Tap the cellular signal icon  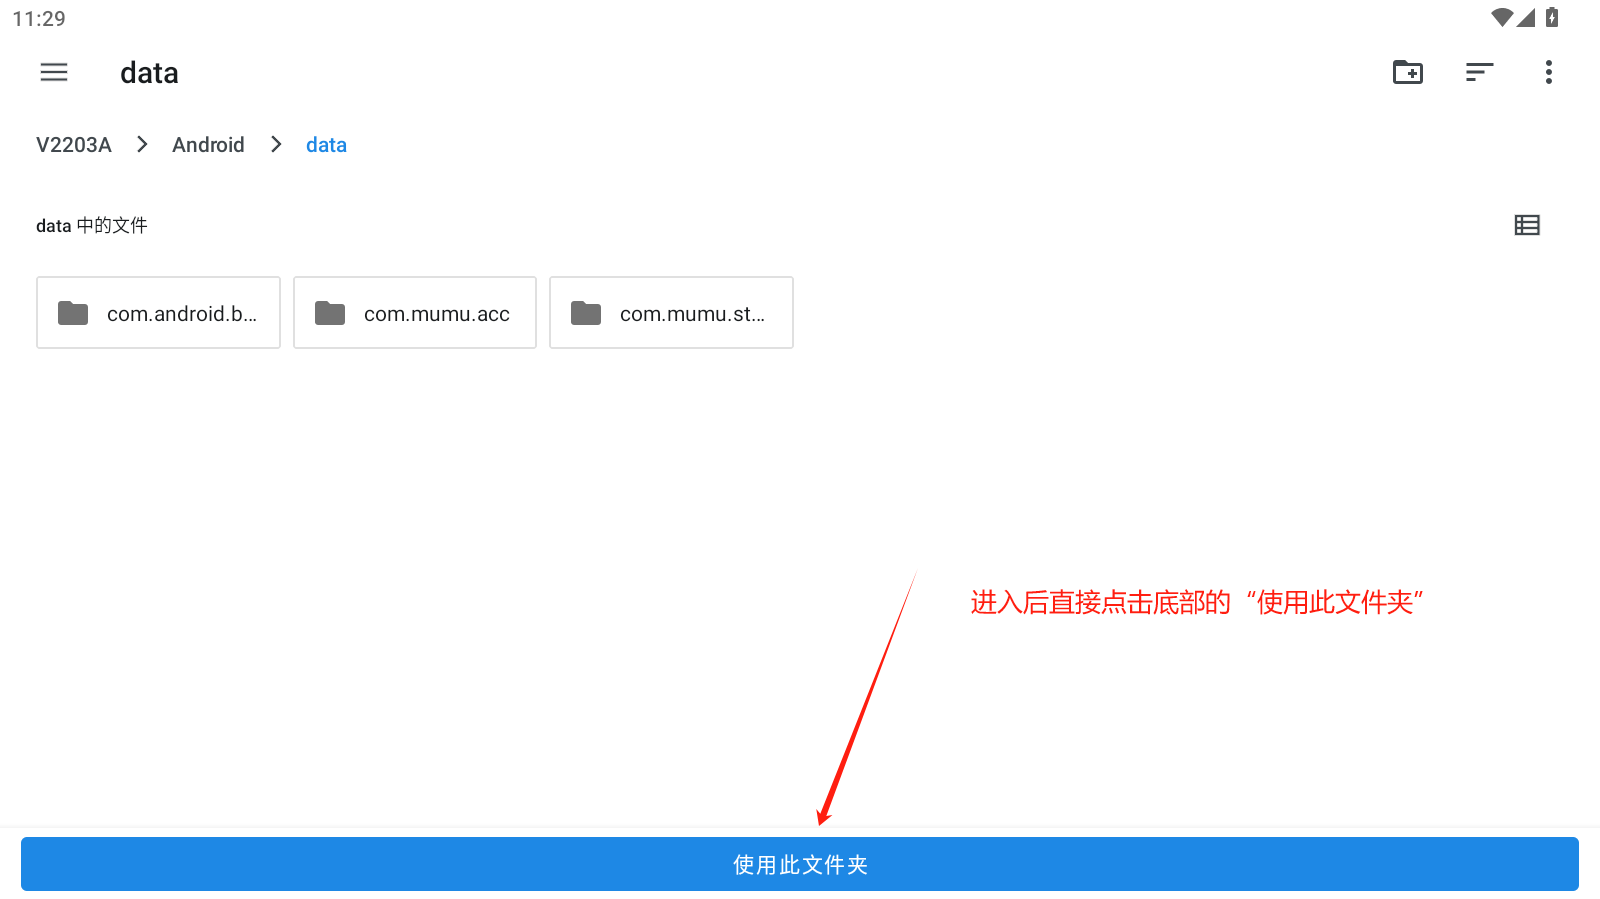point(1526,18)
